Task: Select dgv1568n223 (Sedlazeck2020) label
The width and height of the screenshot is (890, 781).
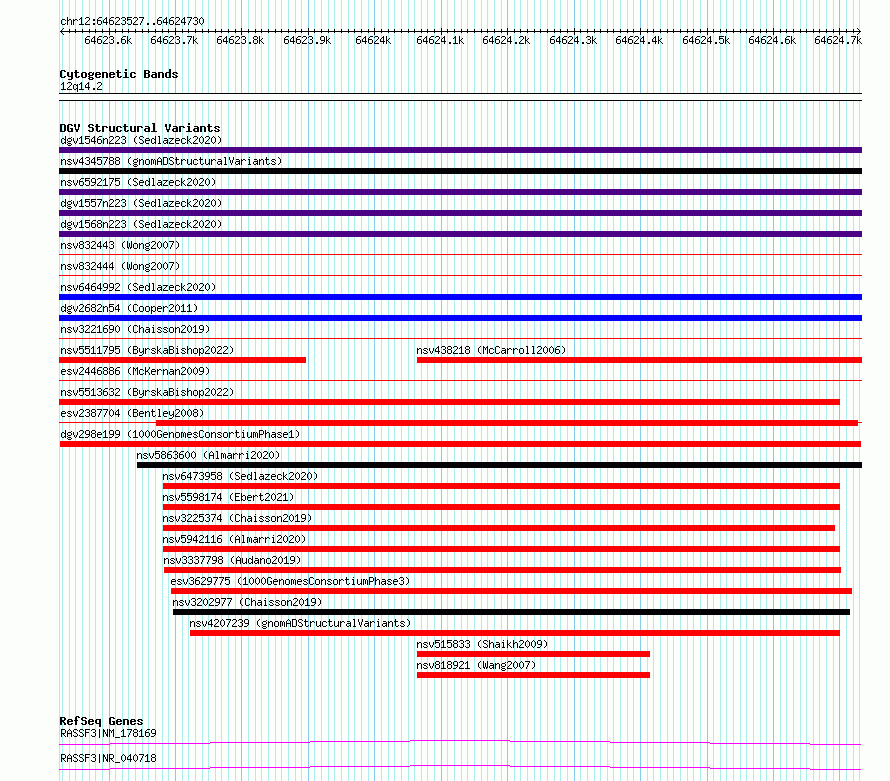Action: point(141,224)
